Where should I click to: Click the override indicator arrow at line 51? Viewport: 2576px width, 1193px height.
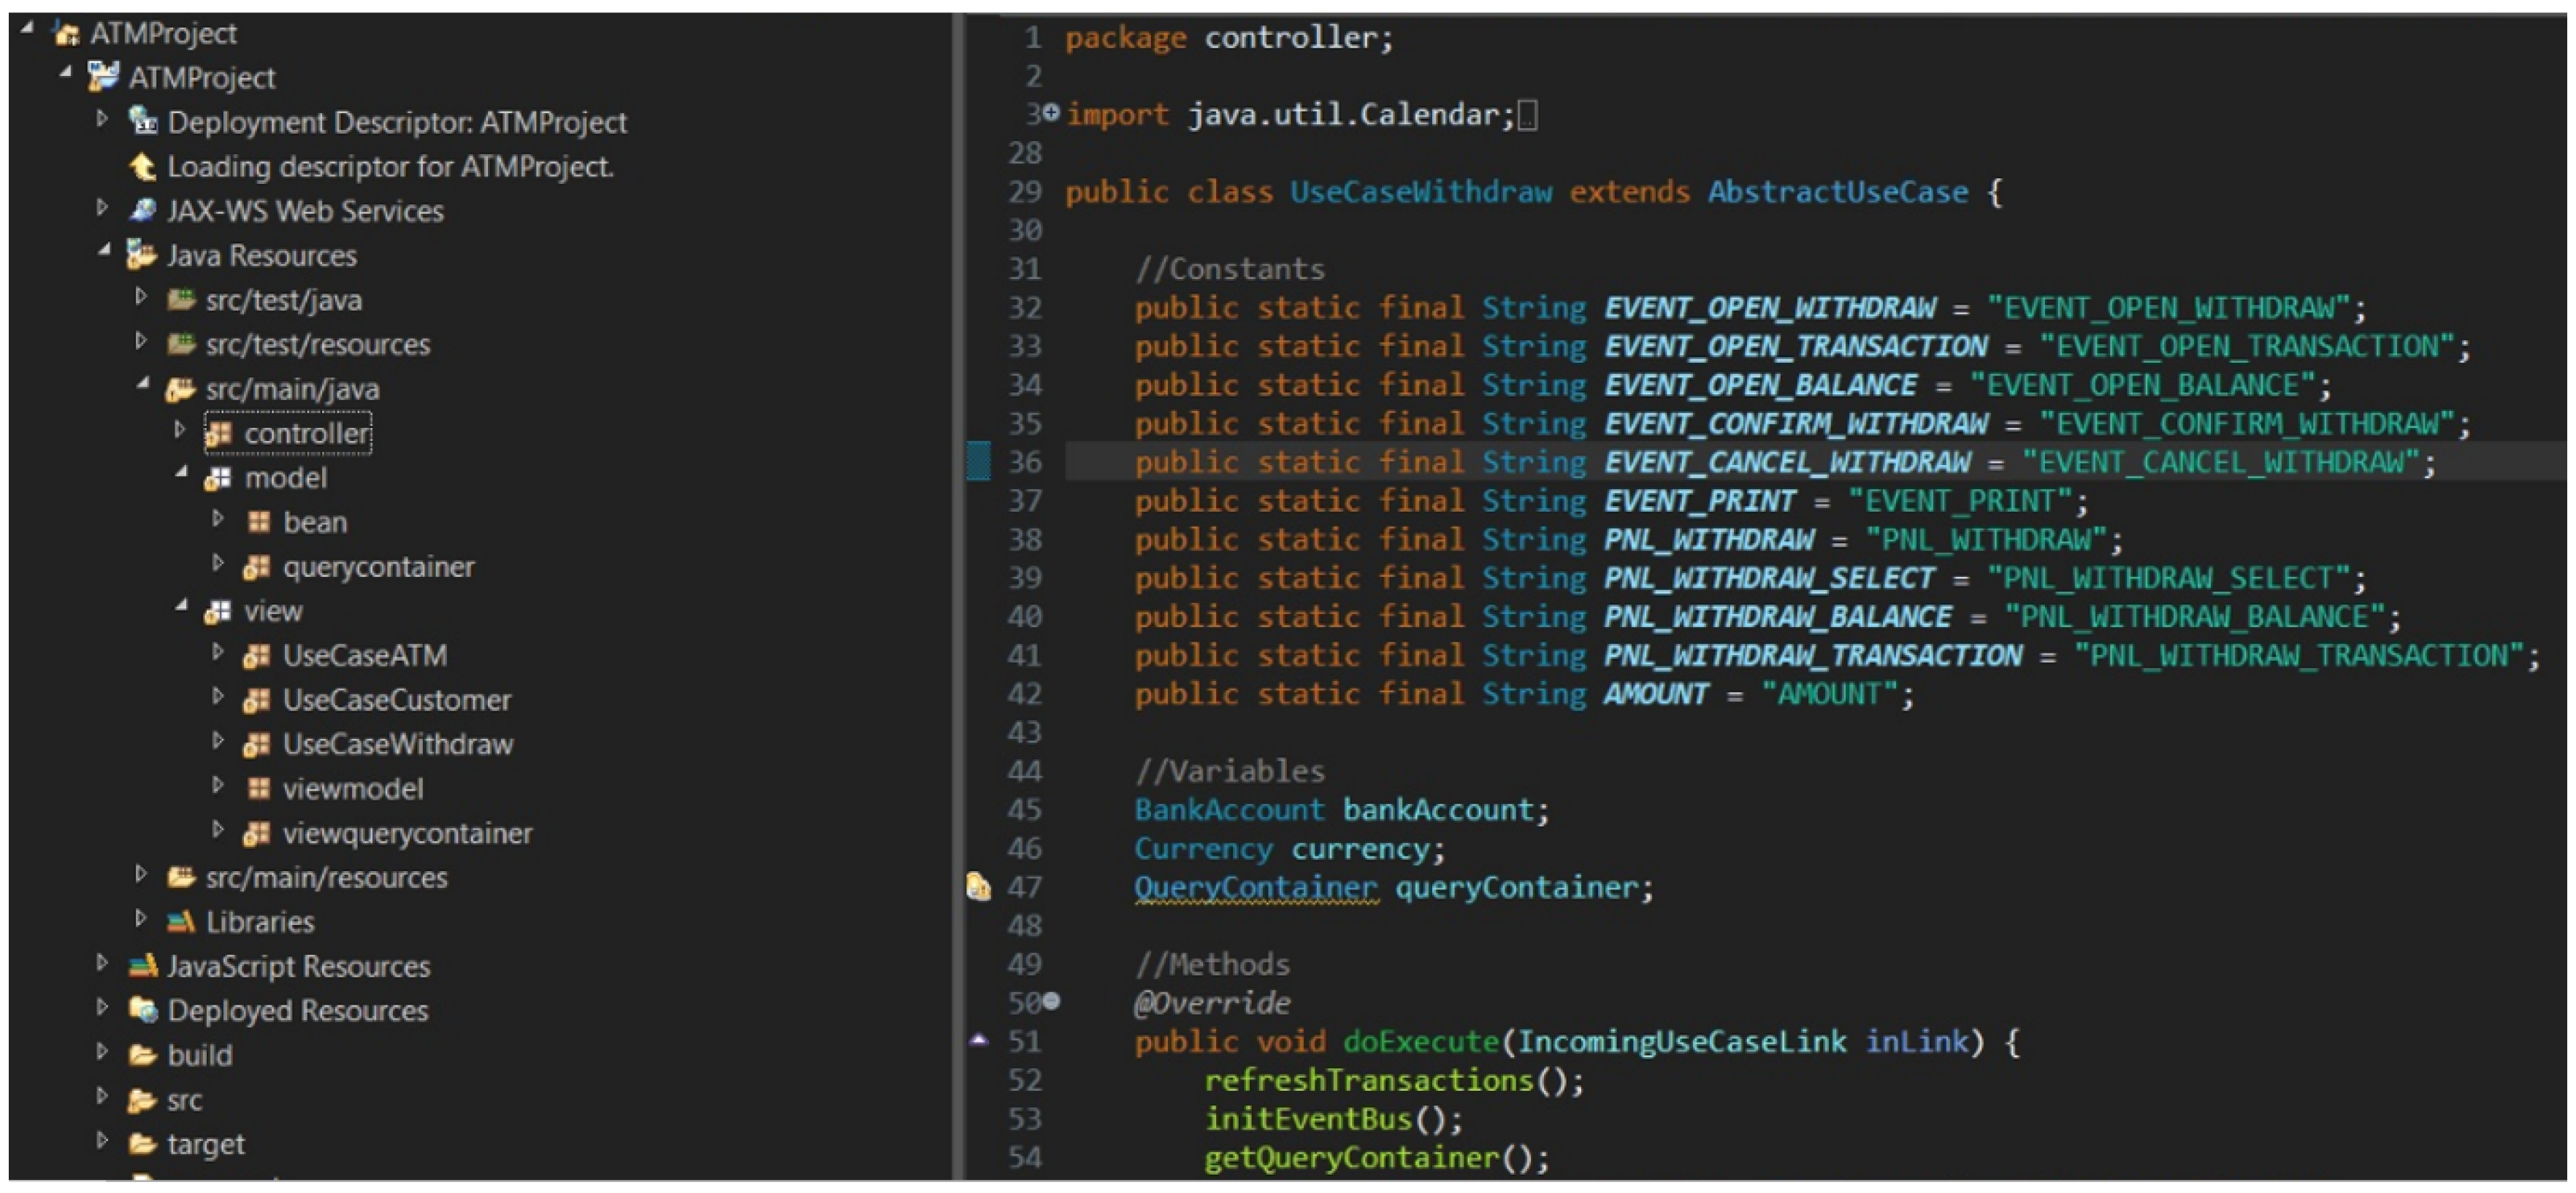(x=979, y=1041)
